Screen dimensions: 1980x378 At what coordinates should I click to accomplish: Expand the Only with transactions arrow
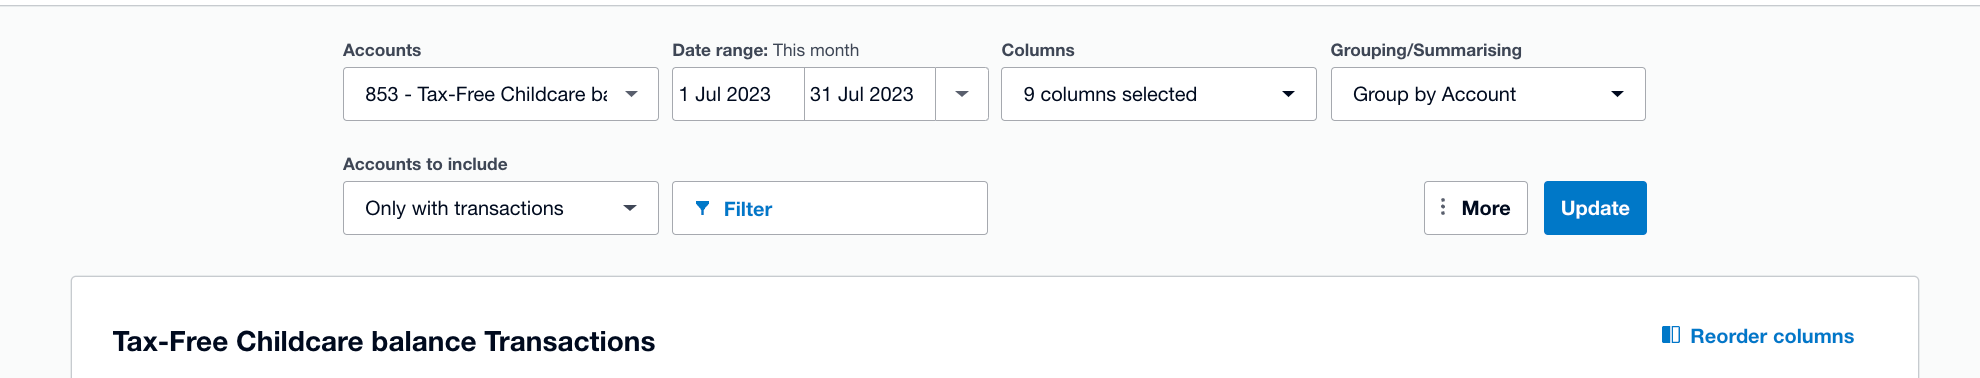coord(630,208)
